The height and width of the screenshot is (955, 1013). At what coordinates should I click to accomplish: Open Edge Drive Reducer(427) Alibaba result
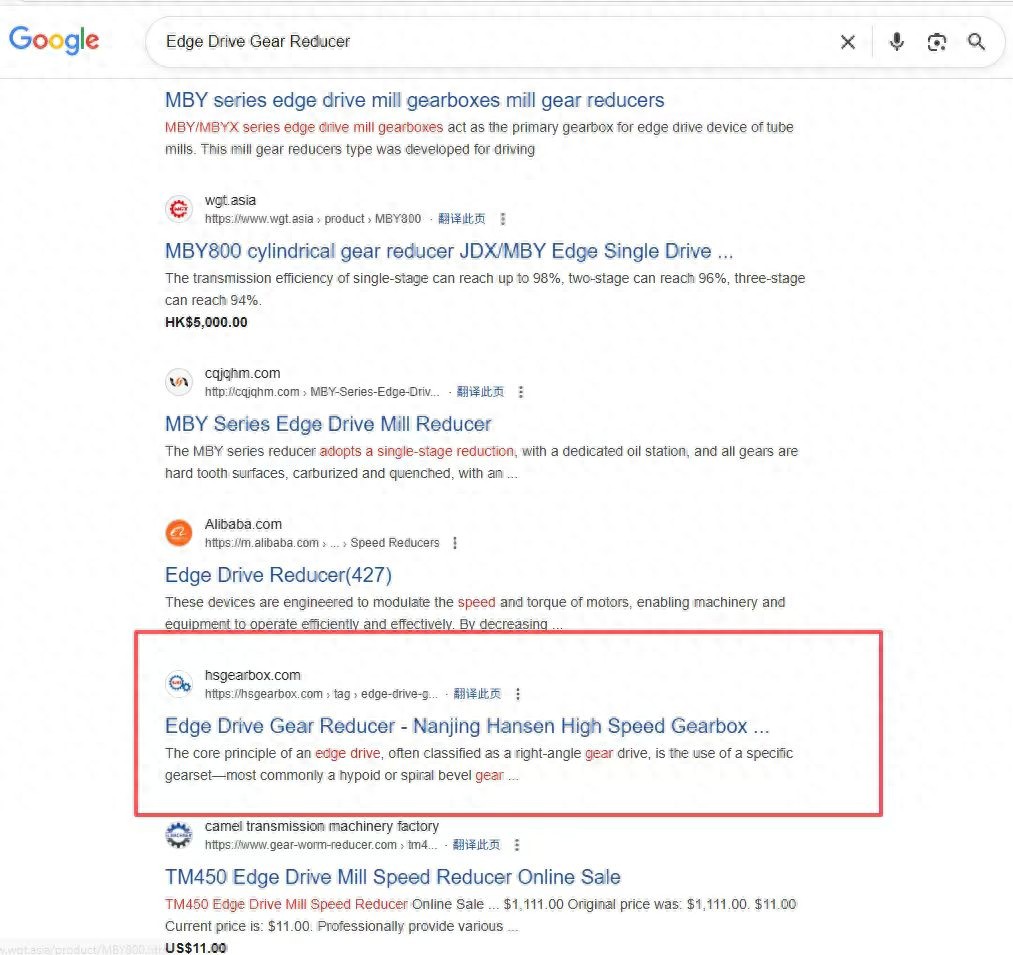(x=278, y=575)
